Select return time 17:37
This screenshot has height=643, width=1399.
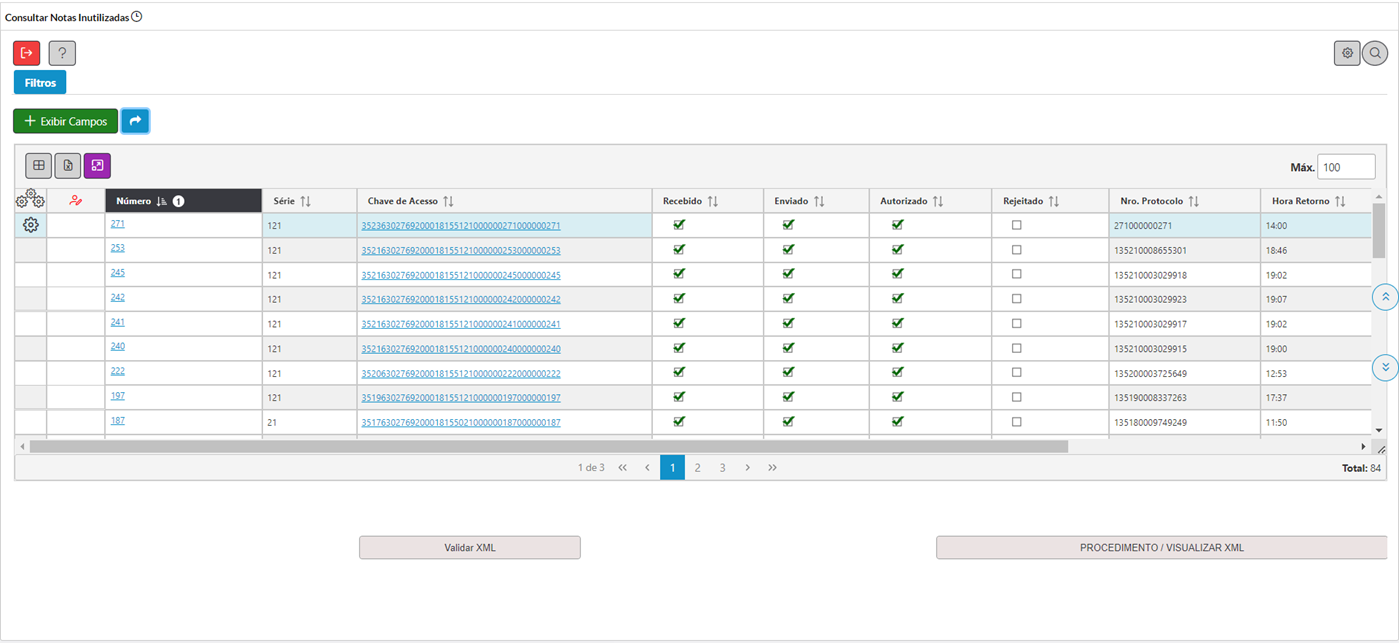[x=1277, y=398]
